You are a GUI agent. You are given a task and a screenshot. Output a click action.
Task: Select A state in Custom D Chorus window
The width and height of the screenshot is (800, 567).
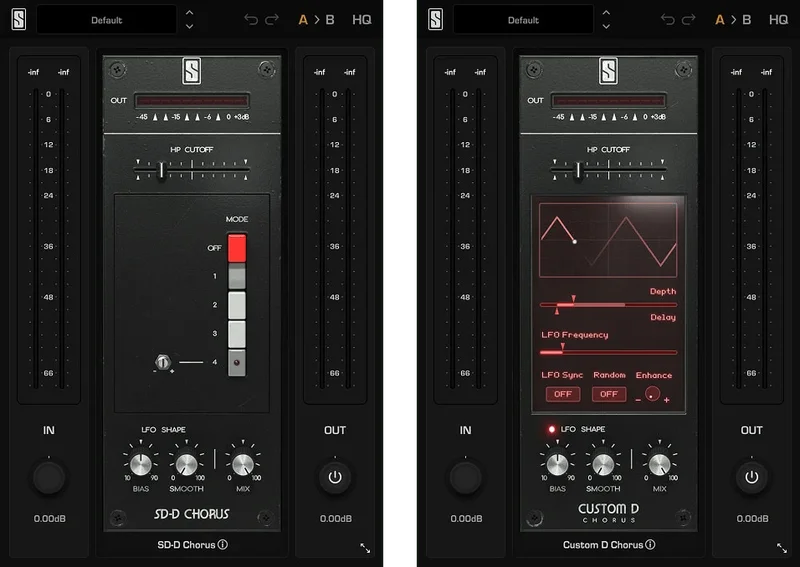720,20
